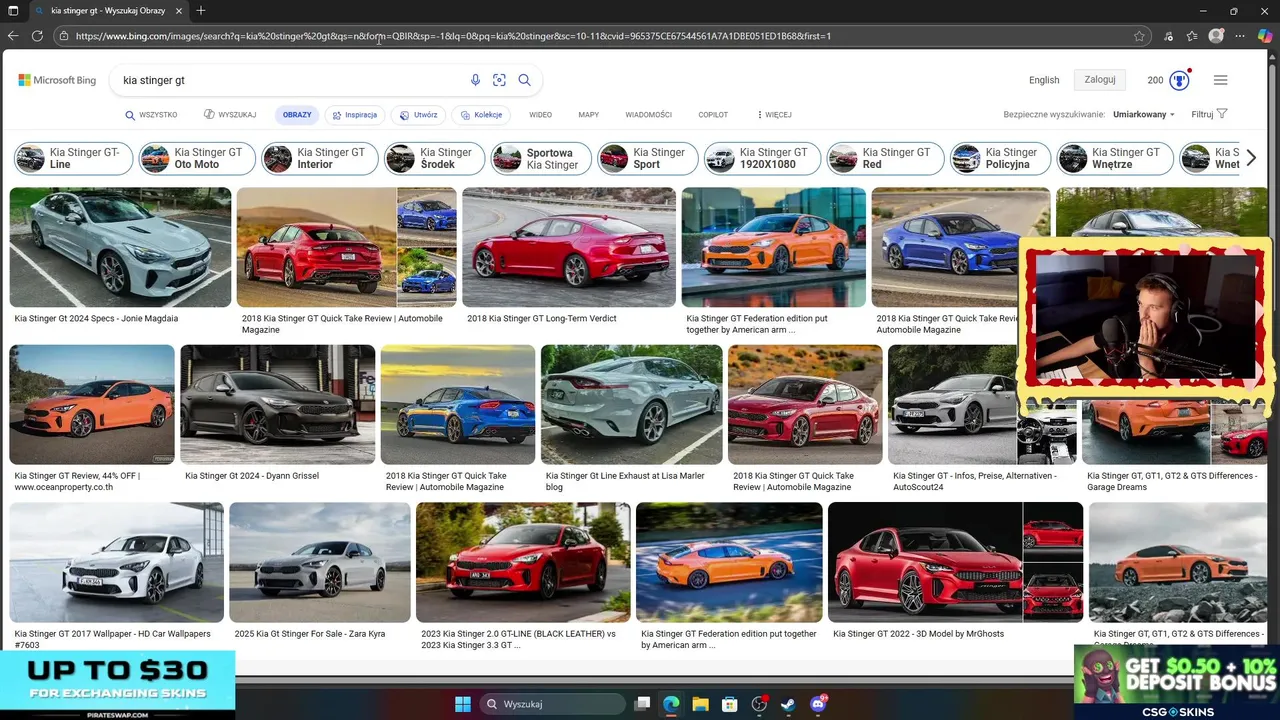Open the Windows Start menu
This screenshot has height=720, width=1280.
point(462,704)
